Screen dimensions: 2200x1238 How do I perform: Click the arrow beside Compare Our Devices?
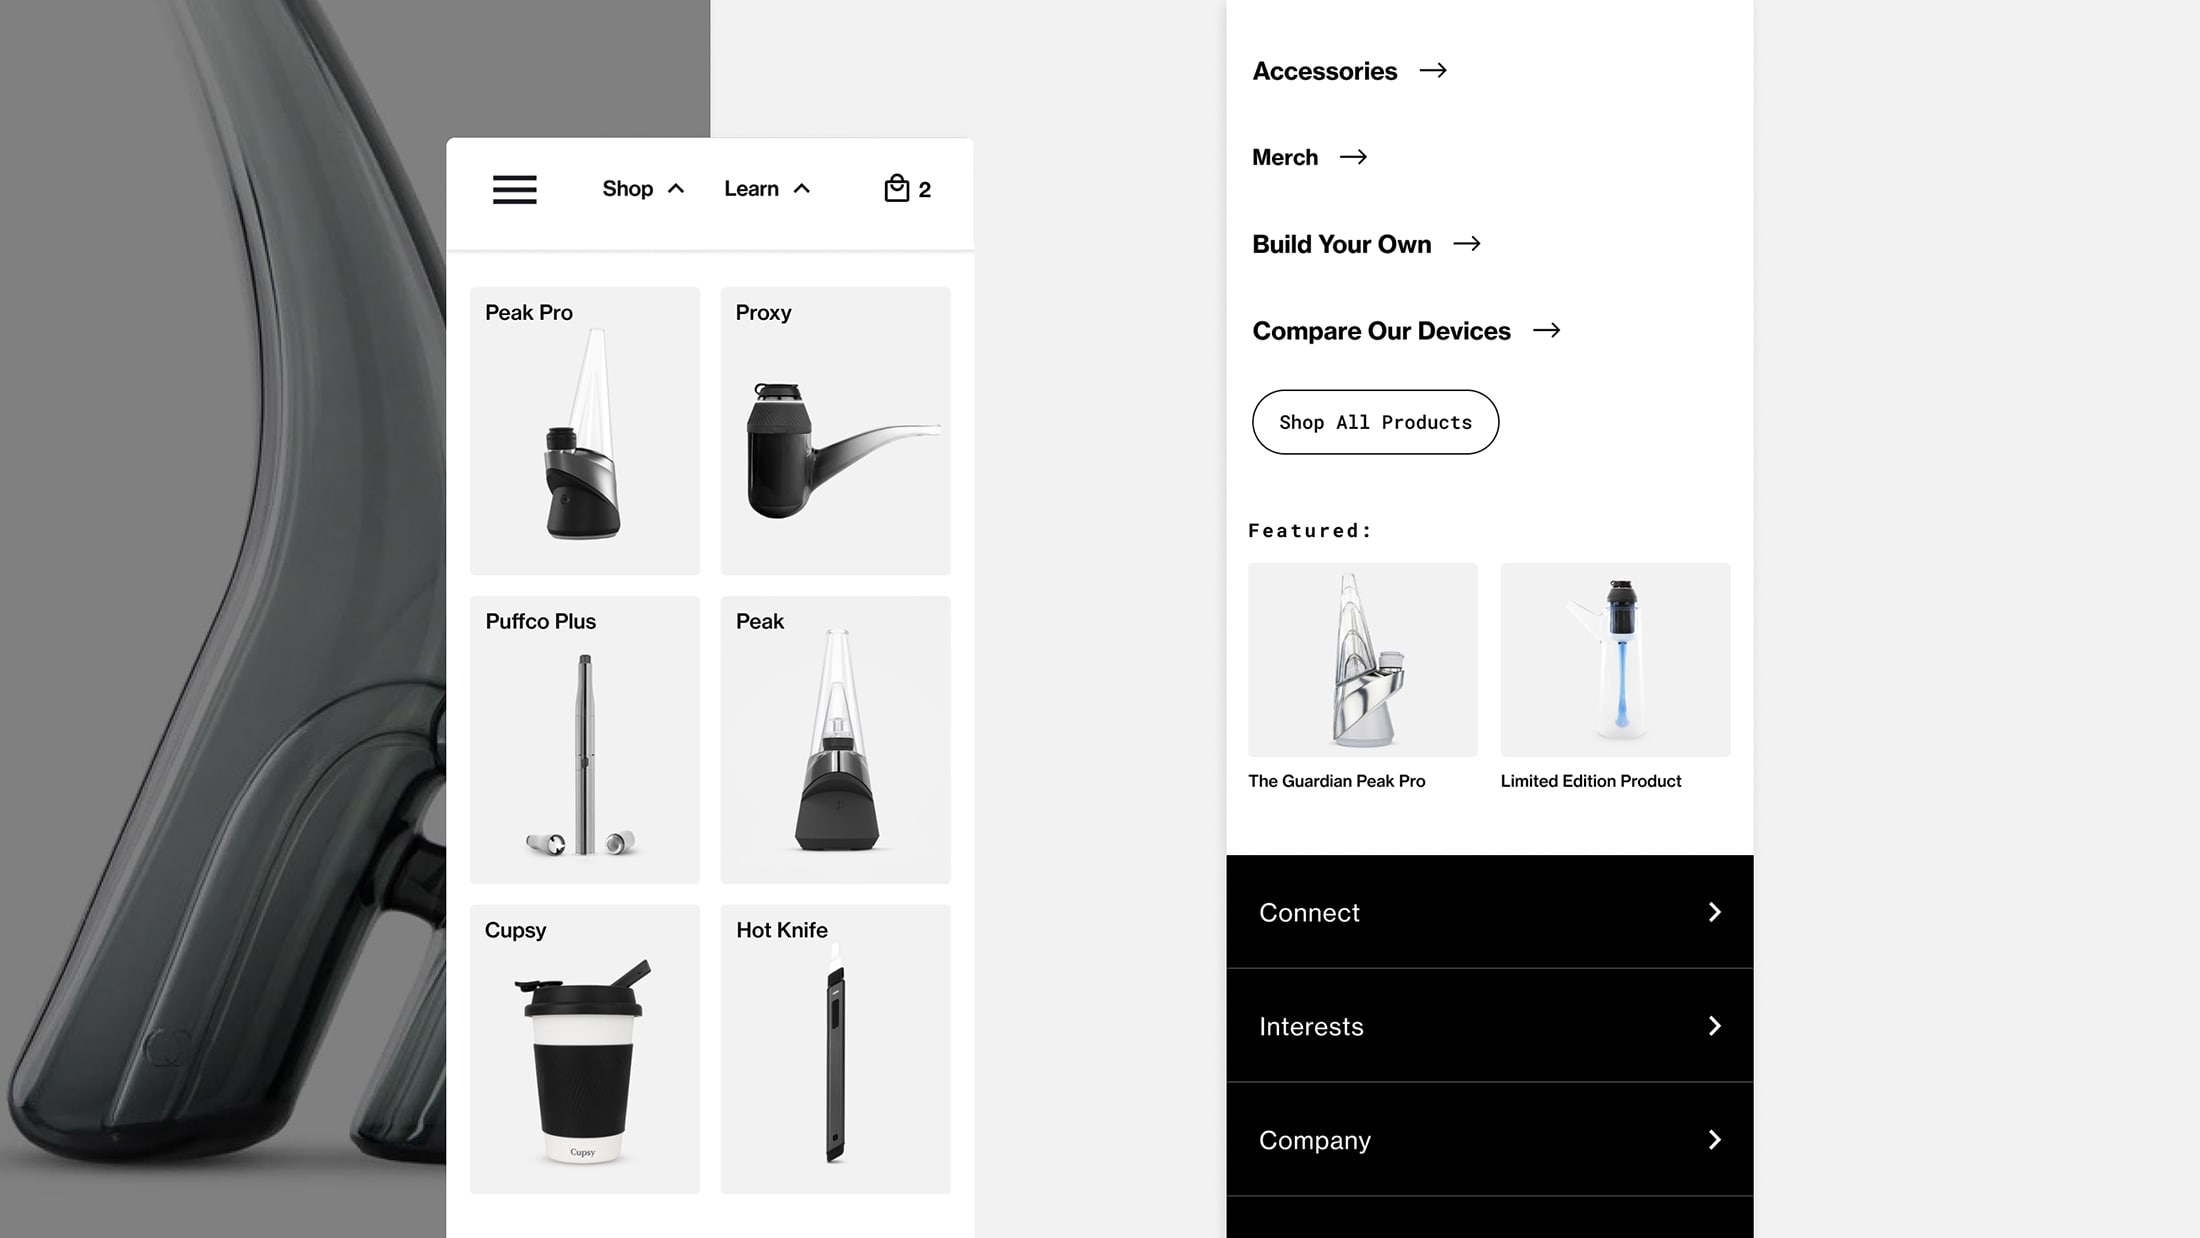pos(1546,330)
